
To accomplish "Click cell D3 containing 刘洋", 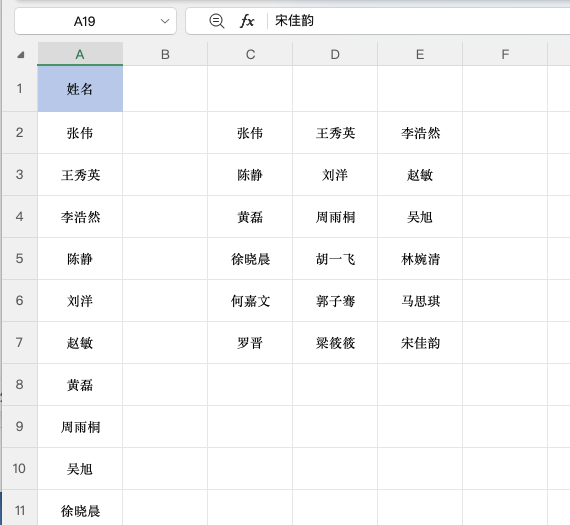I will 335,175.
